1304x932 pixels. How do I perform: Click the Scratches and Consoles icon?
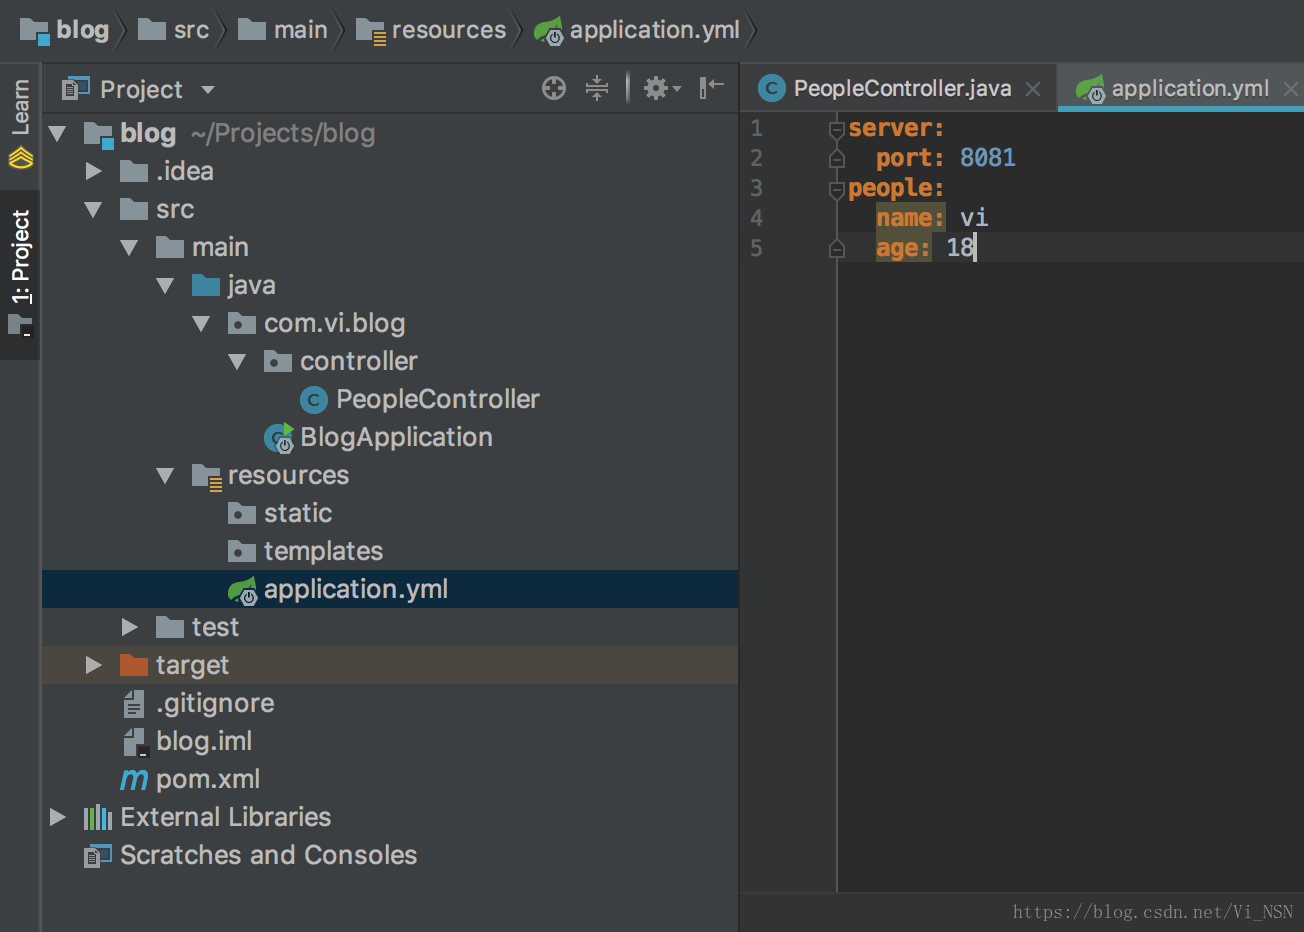[97, 856]
